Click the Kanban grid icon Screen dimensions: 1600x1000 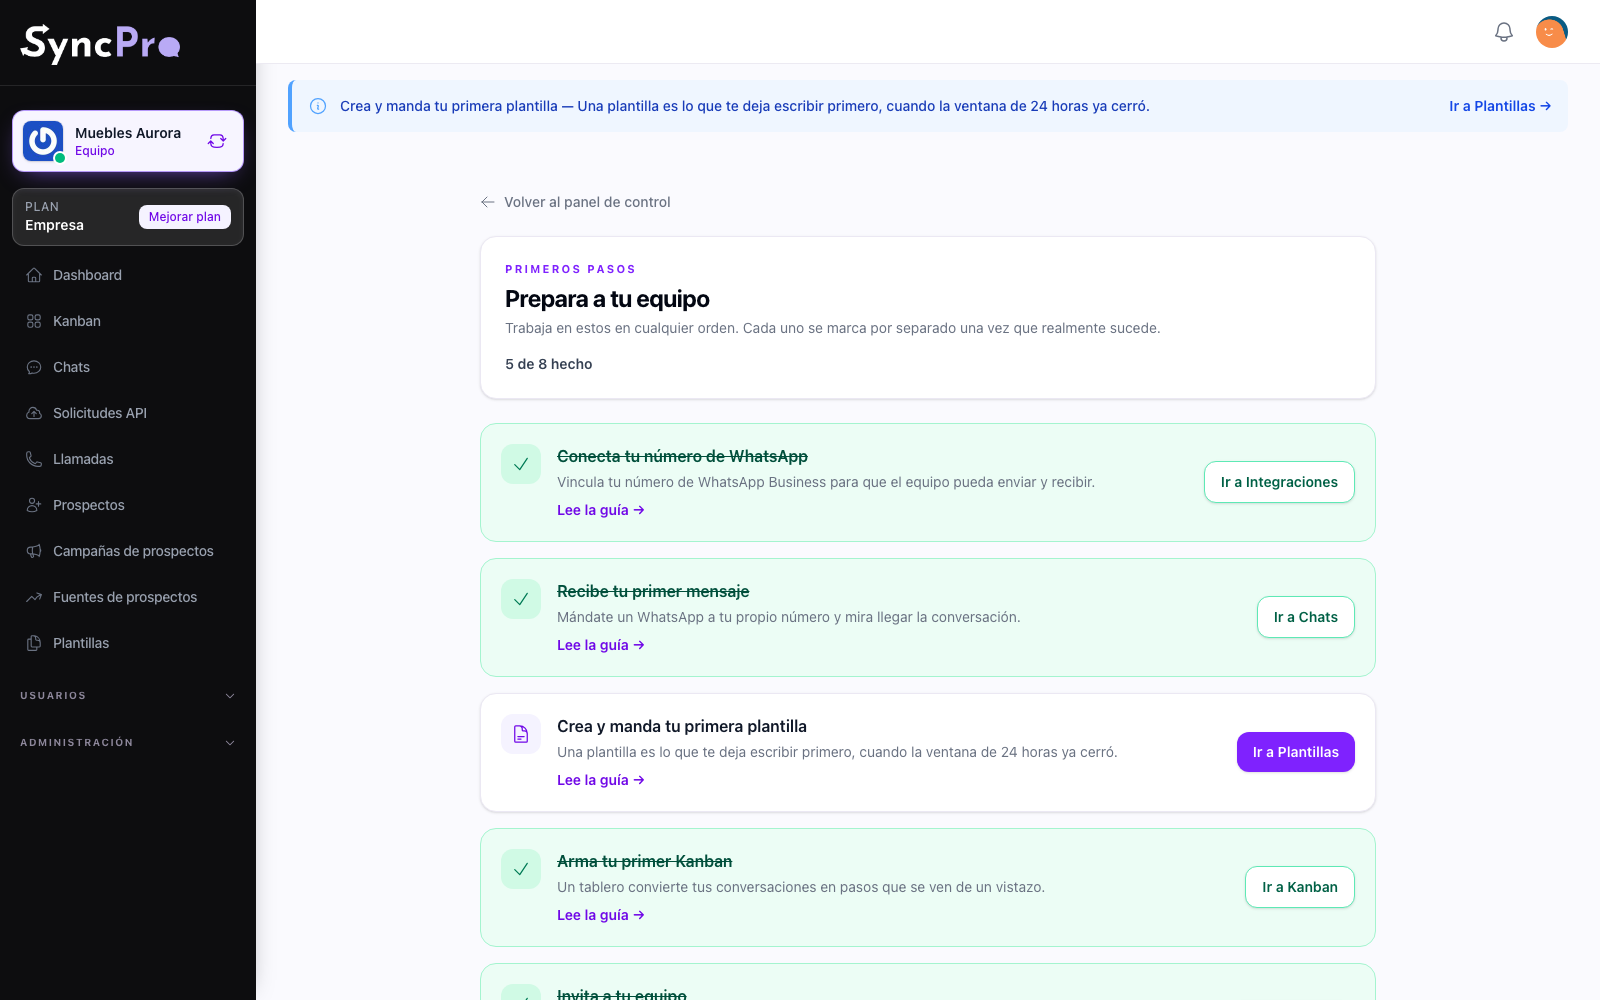click(34, 321)
